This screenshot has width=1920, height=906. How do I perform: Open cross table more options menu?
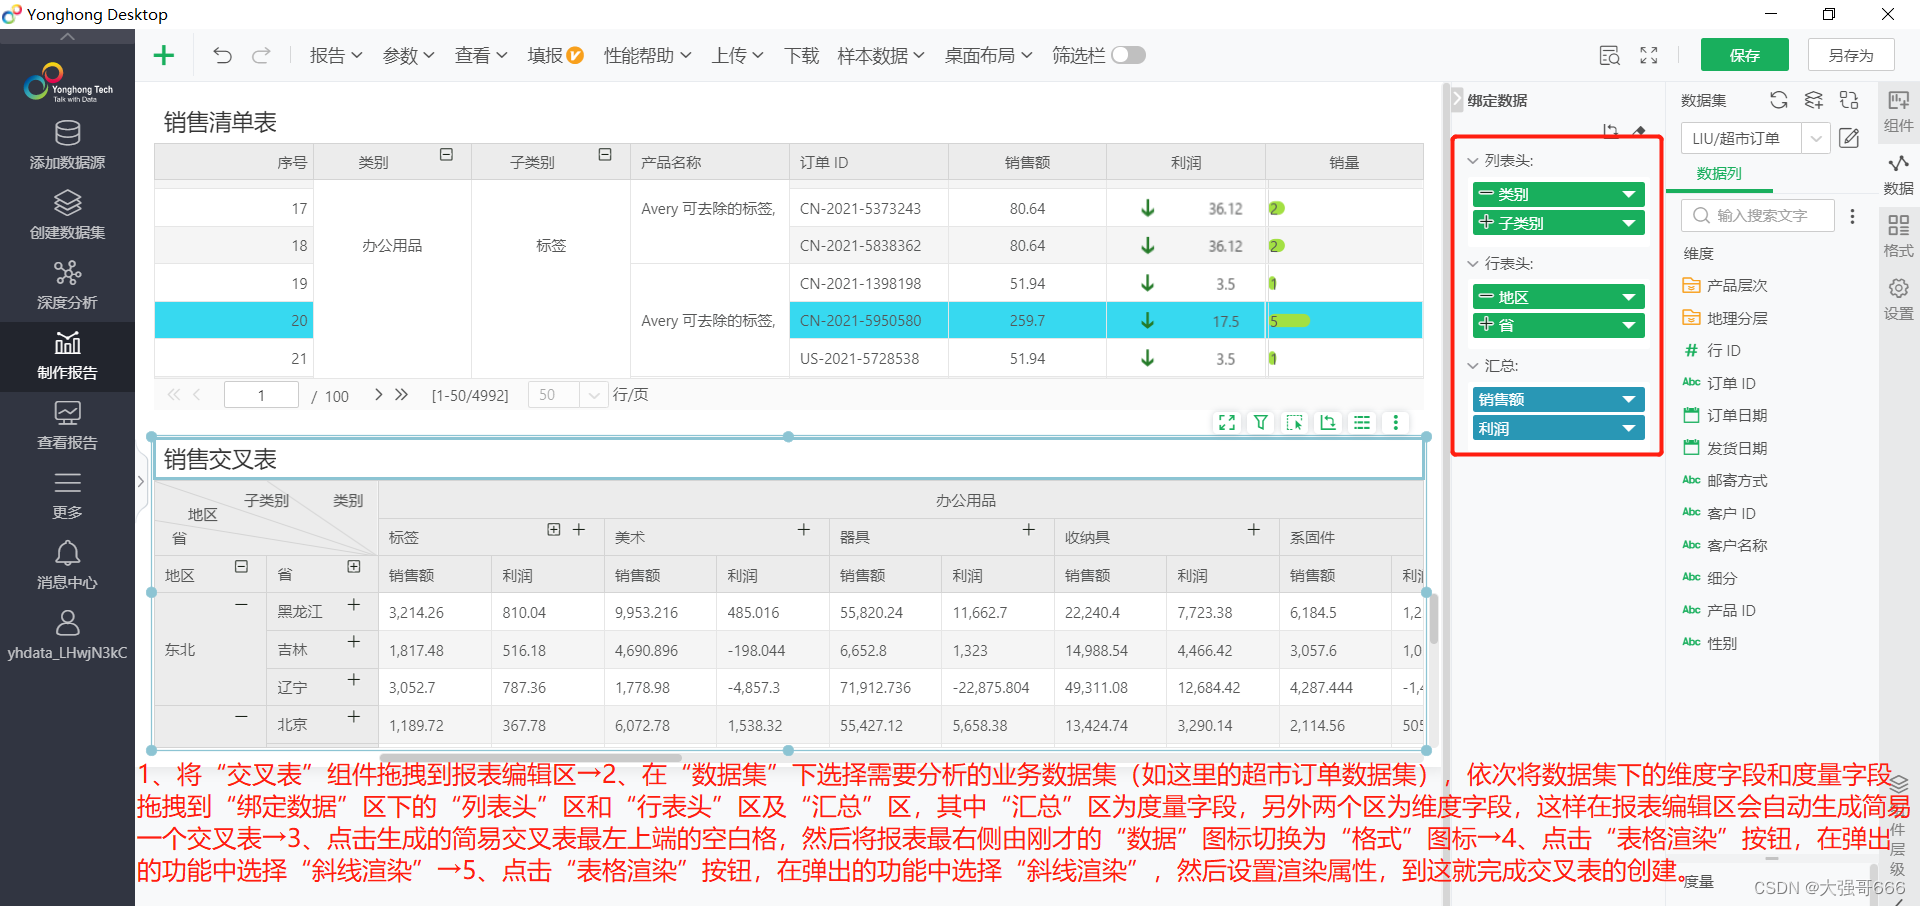1396,423
